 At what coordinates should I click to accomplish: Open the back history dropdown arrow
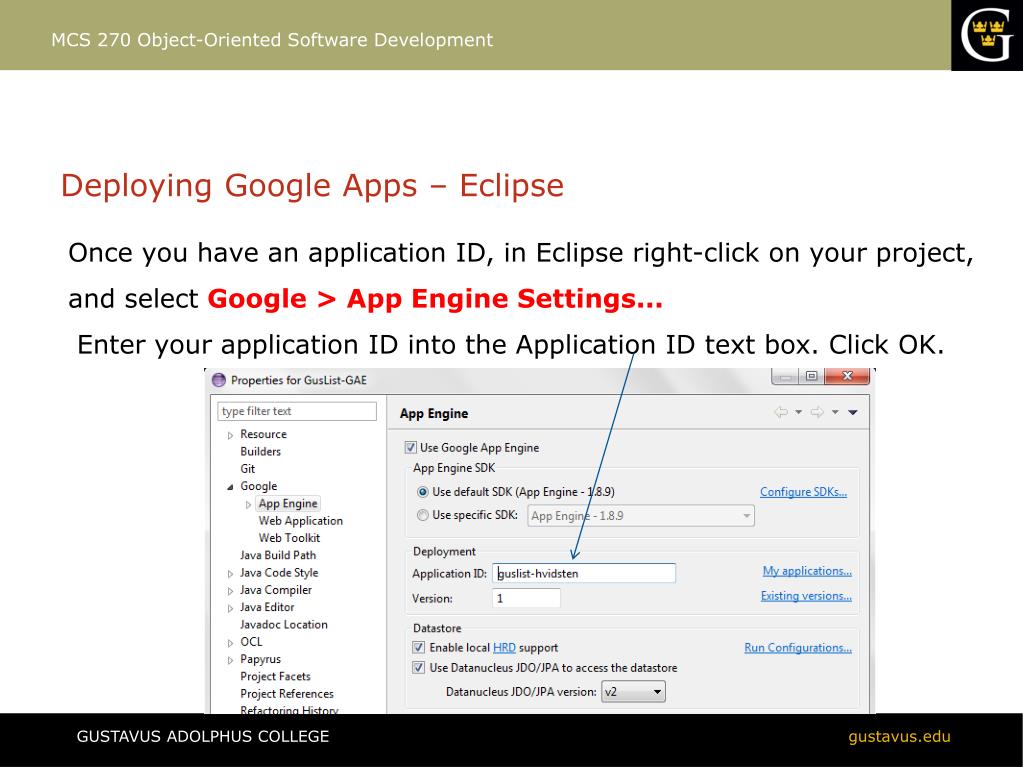[x=799, y=412]
